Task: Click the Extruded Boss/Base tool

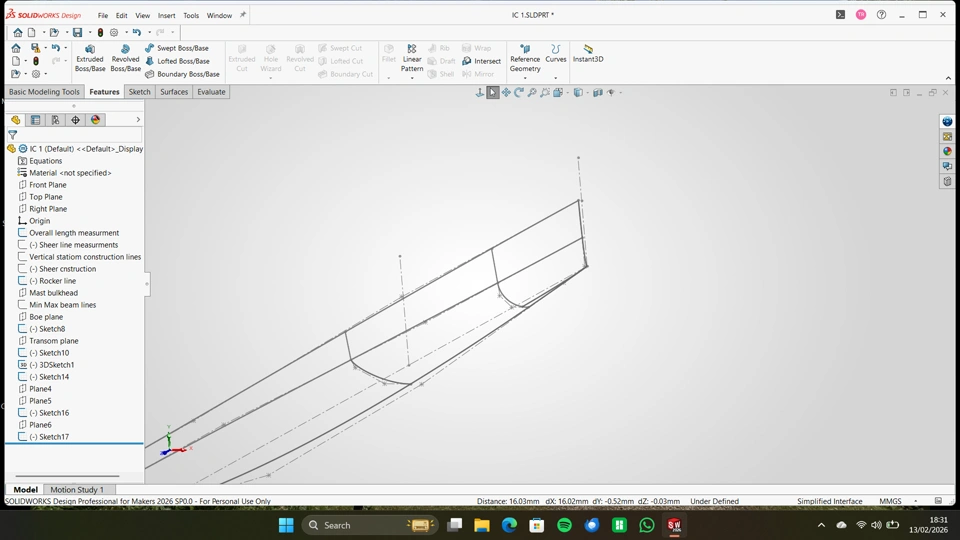Action: [x=89, y=58]
